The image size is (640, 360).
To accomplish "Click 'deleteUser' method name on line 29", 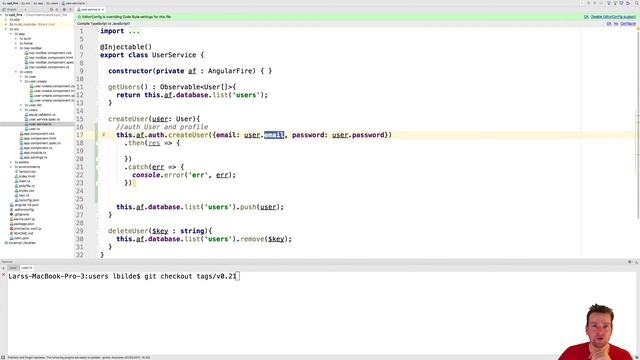I will point(128,231).
